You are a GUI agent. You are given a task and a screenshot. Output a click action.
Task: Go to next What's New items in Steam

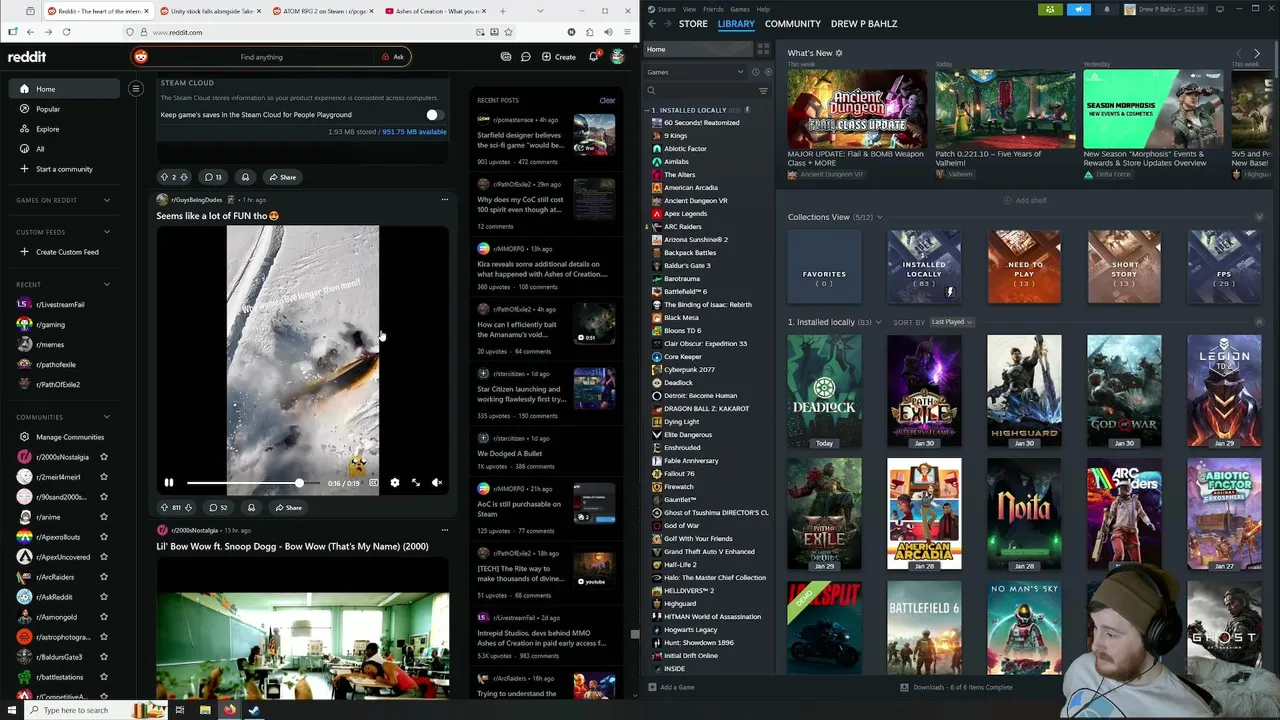pyautogui.click(x=1257, y=53)
